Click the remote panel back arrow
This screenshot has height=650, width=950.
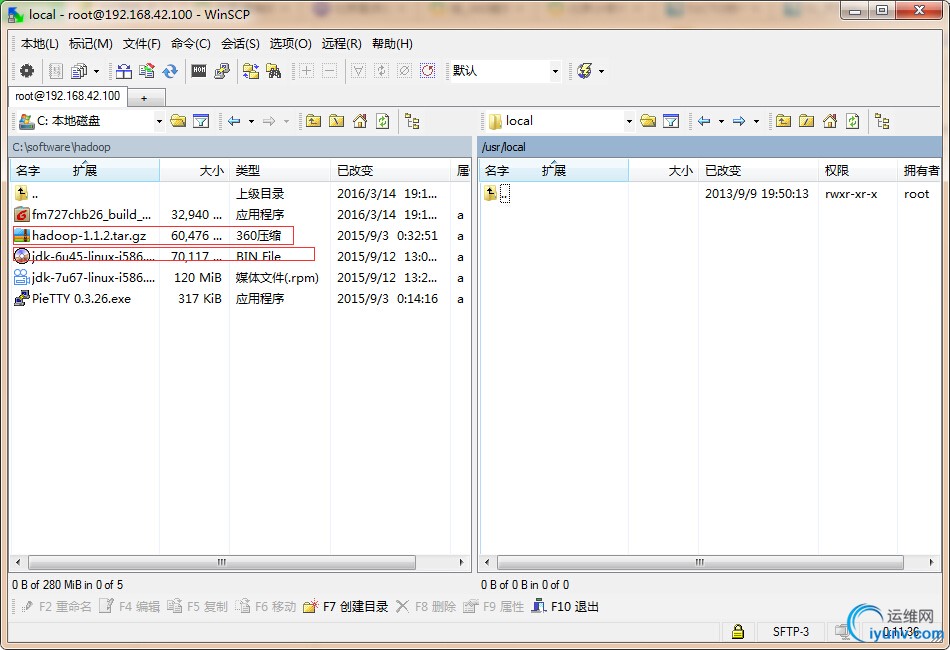click(x=704, y=121)
